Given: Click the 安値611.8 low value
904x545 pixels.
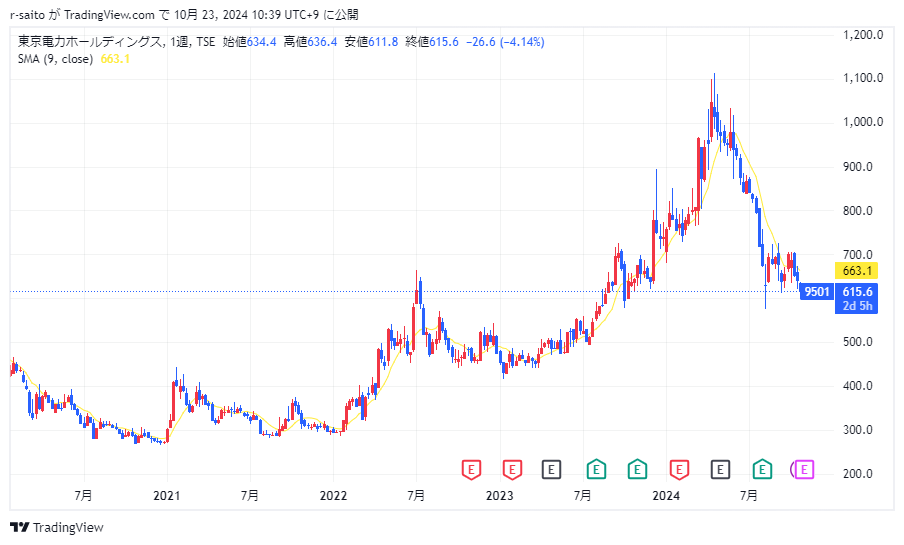Looking at the screenshot, I should click(x=371, y=42).
